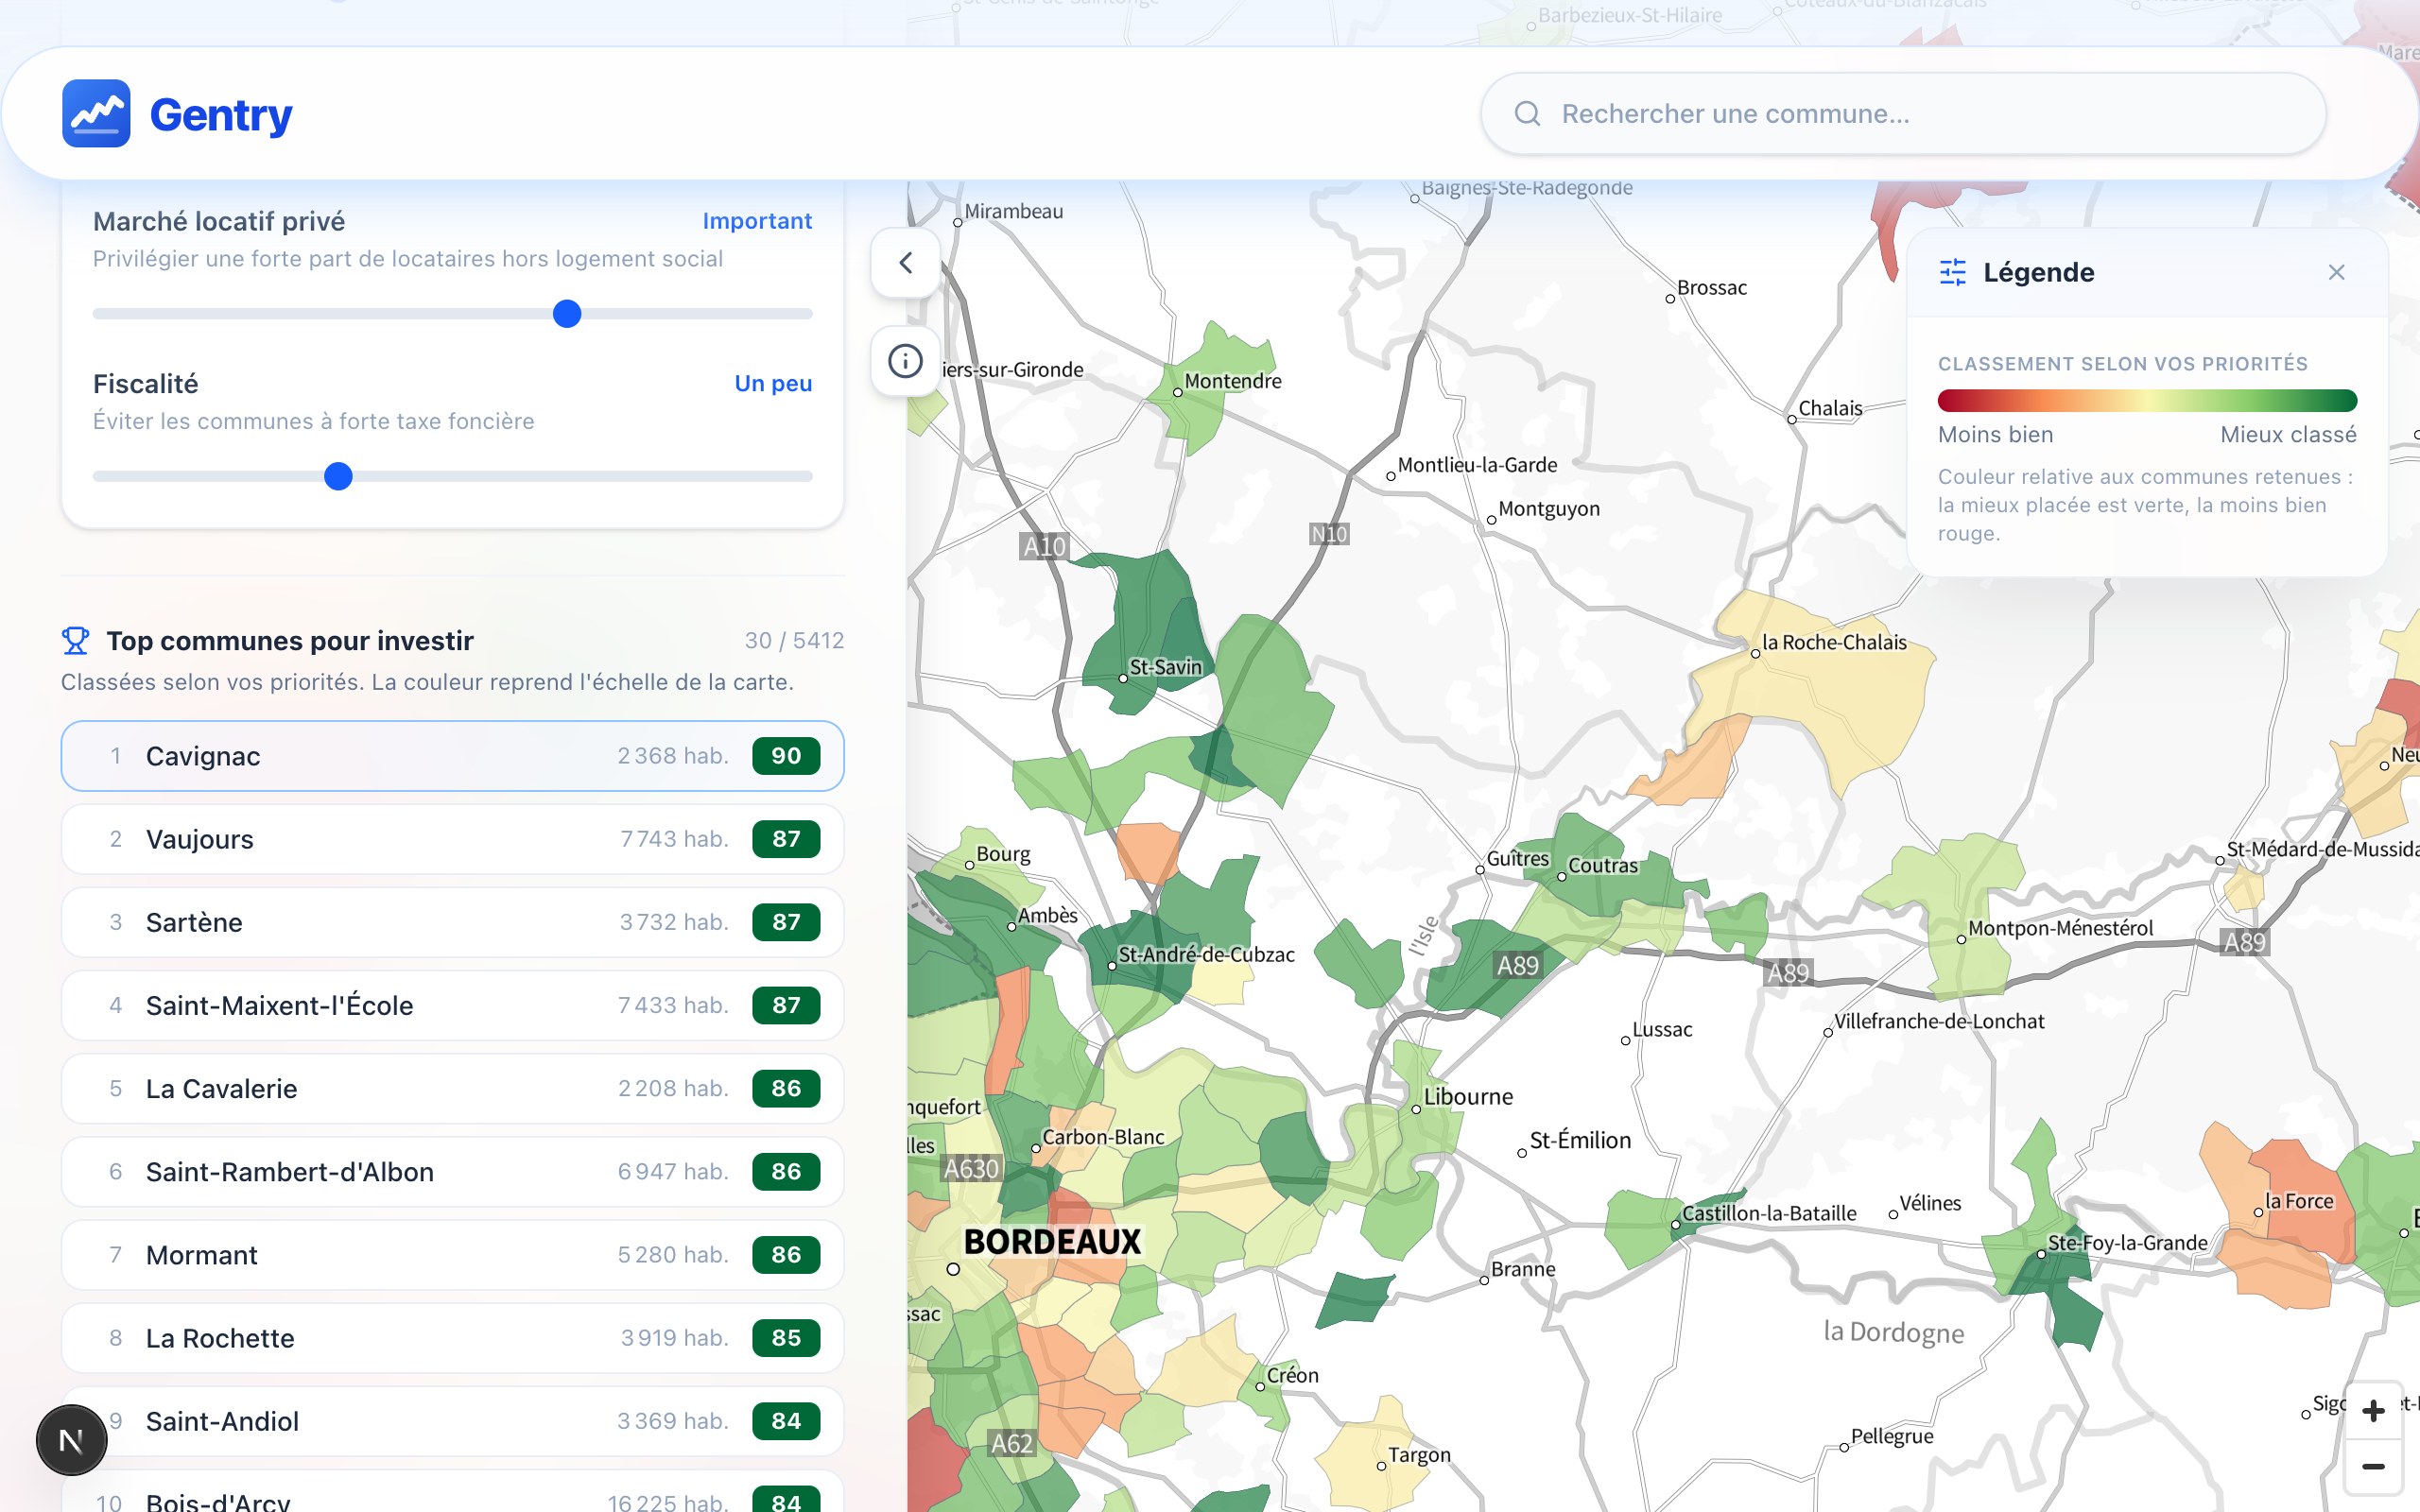This screenshot has height=1512, width=2420.
Task: Click the Gentry brand name
Action: point(221,114)
